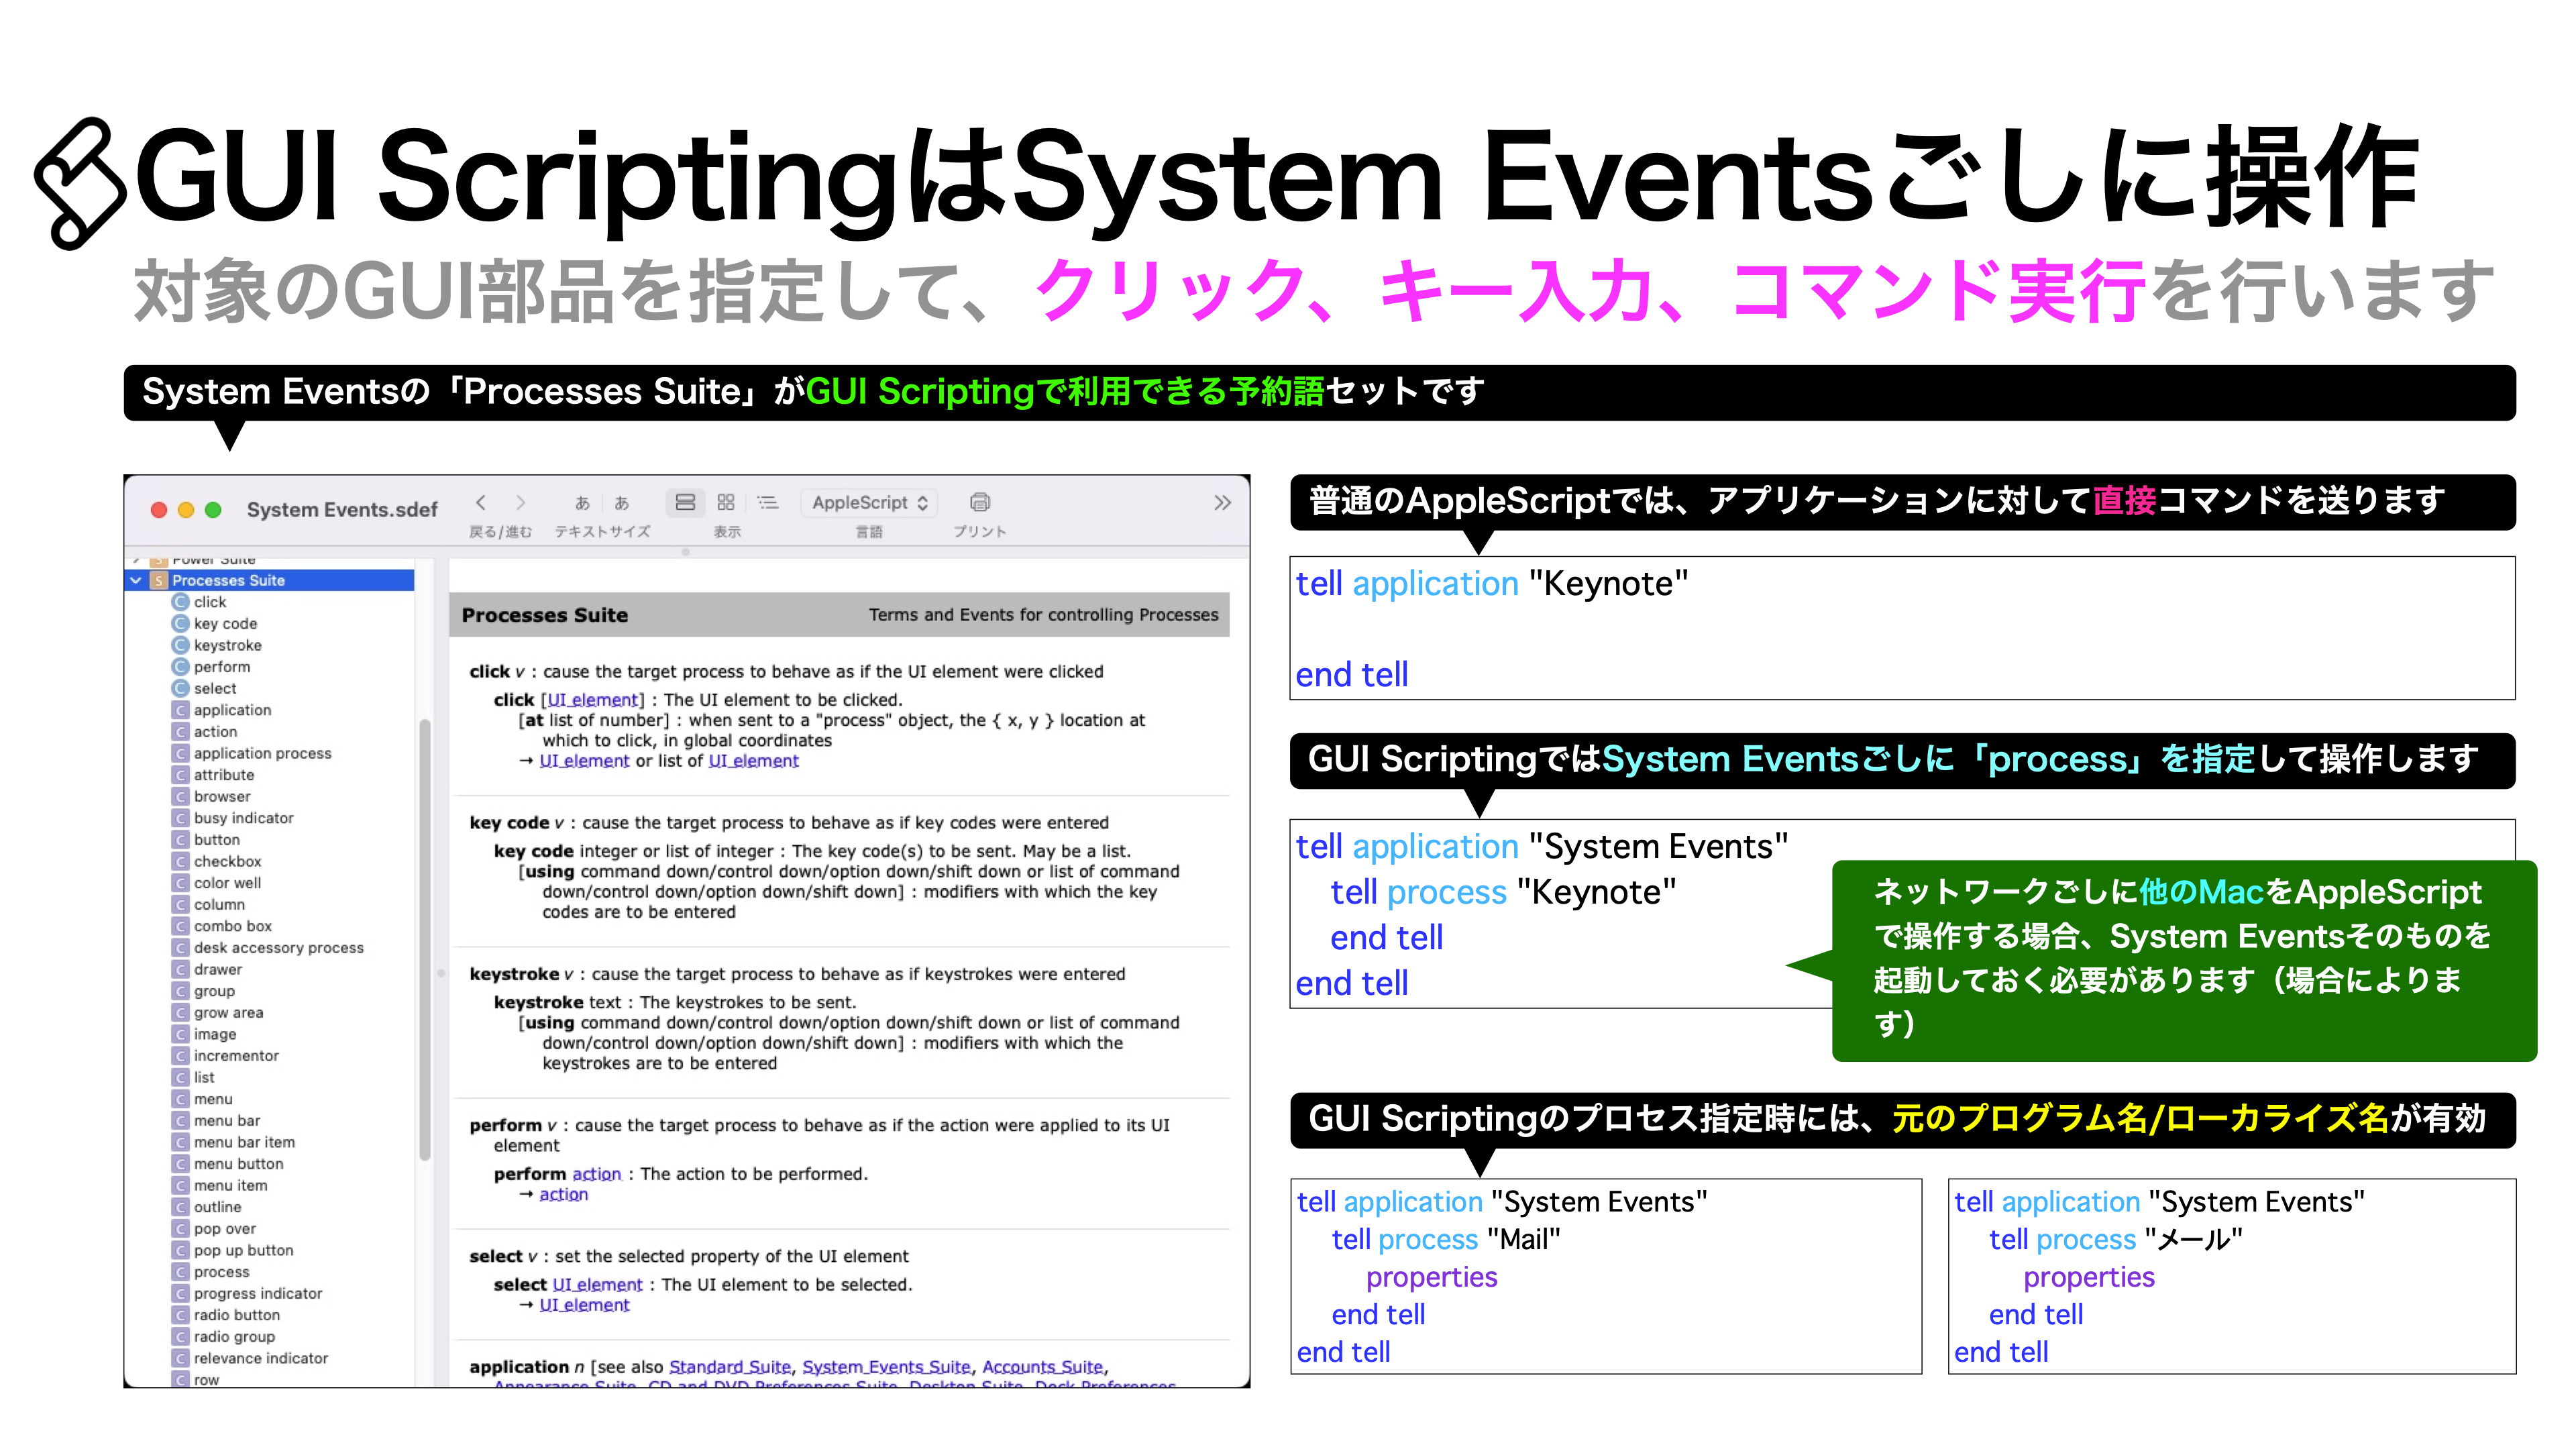Click the overflow chevron icon on the toolbar
The height and width of the screenshot is (1449, 2576).
coord(1223,503)
